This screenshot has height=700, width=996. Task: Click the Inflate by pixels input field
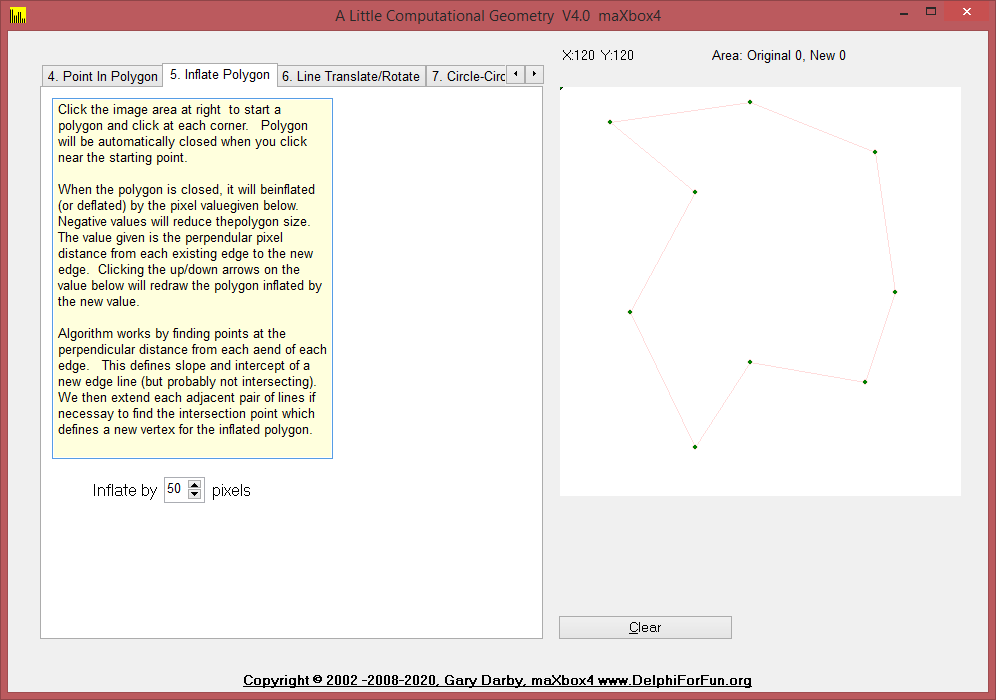(175, 490)
